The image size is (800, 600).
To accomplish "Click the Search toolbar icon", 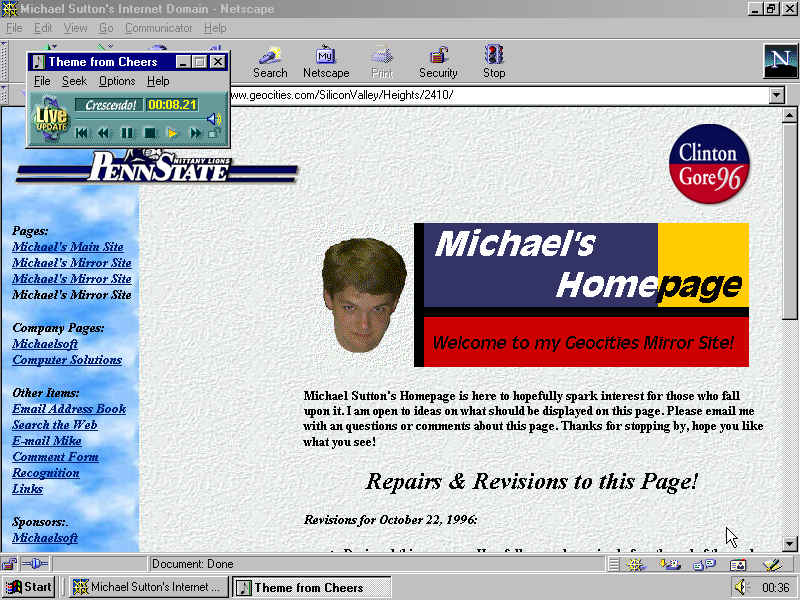I will (270, 61).
